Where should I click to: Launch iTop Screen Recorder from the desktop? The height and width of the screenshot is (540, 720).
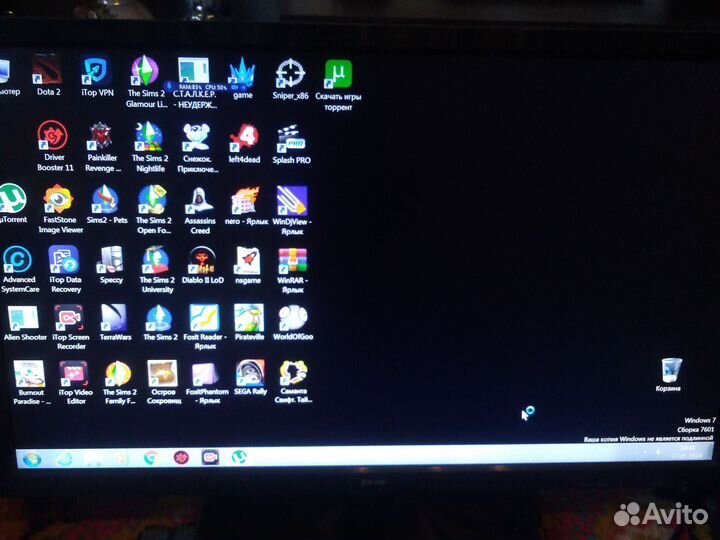[68, 319]
